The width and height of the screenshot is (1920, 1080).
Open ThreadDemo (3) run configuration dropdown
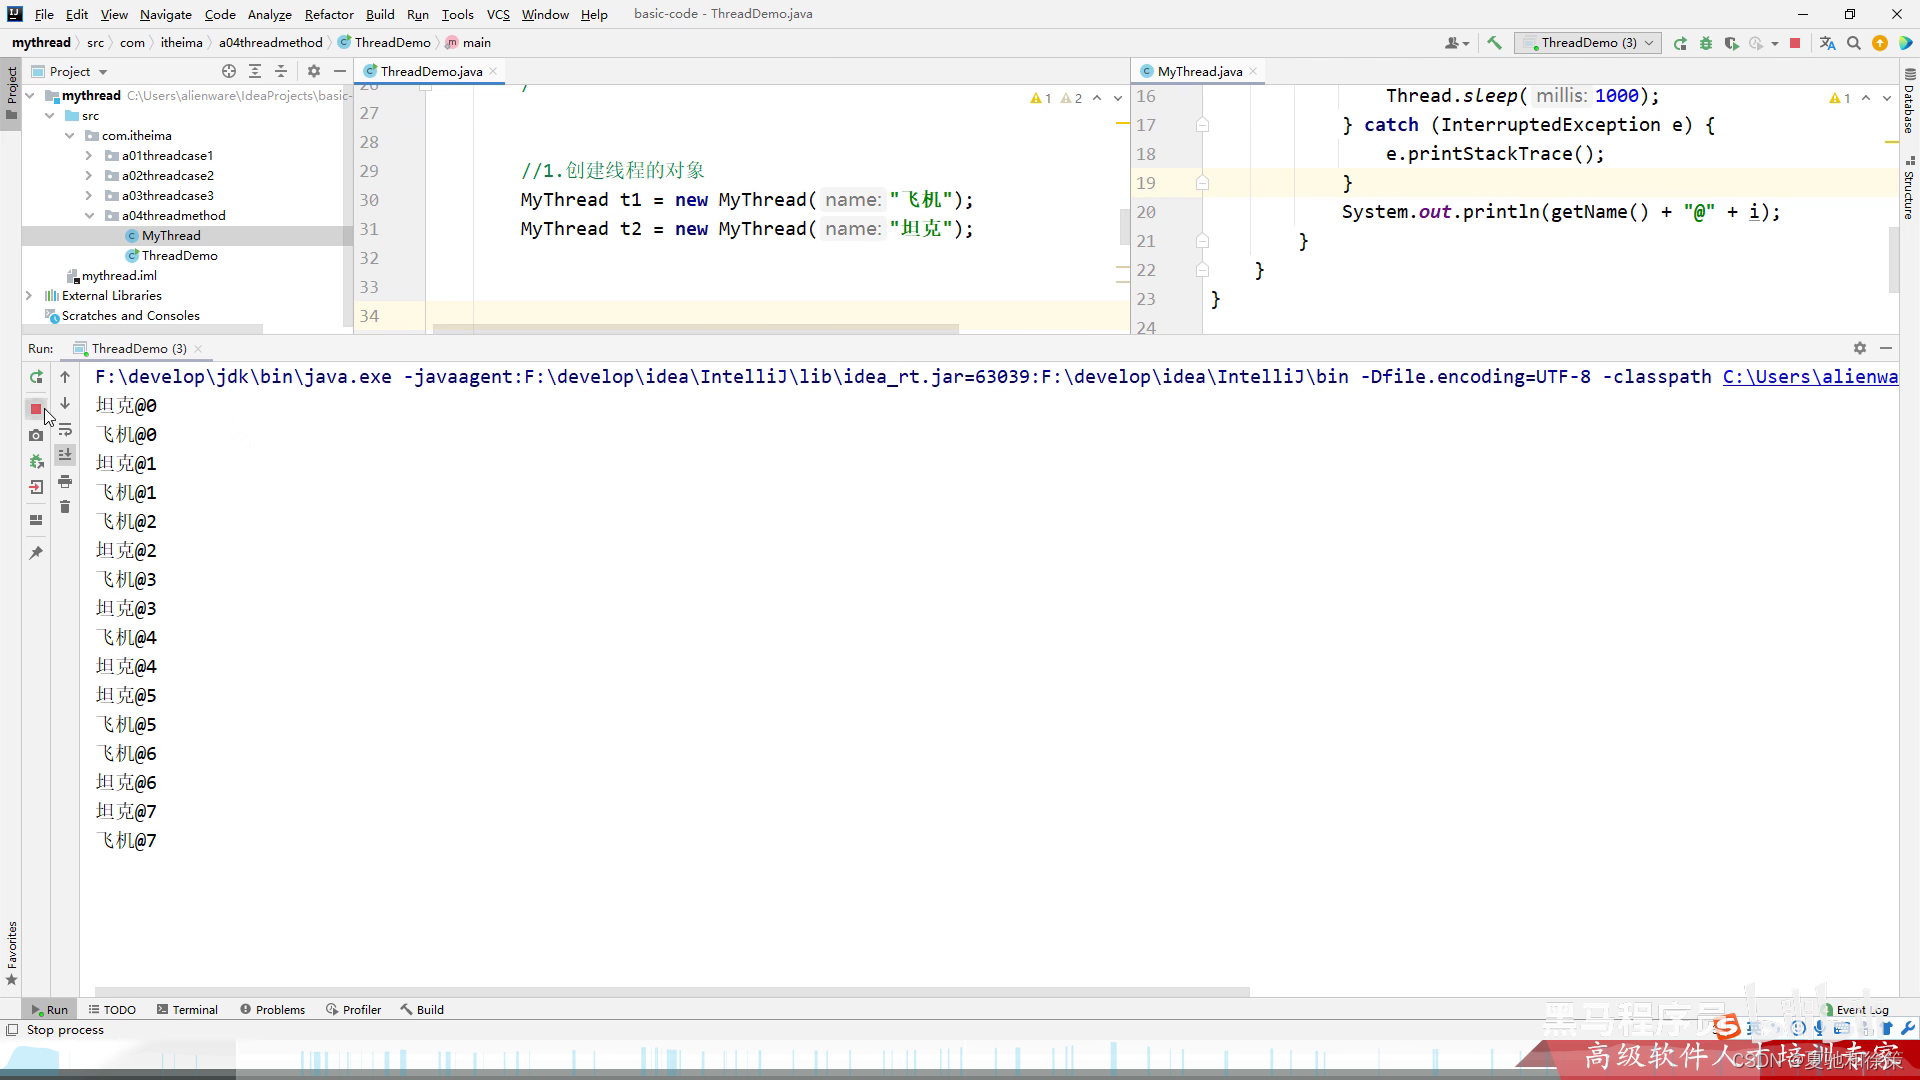tap(1588, 43)
